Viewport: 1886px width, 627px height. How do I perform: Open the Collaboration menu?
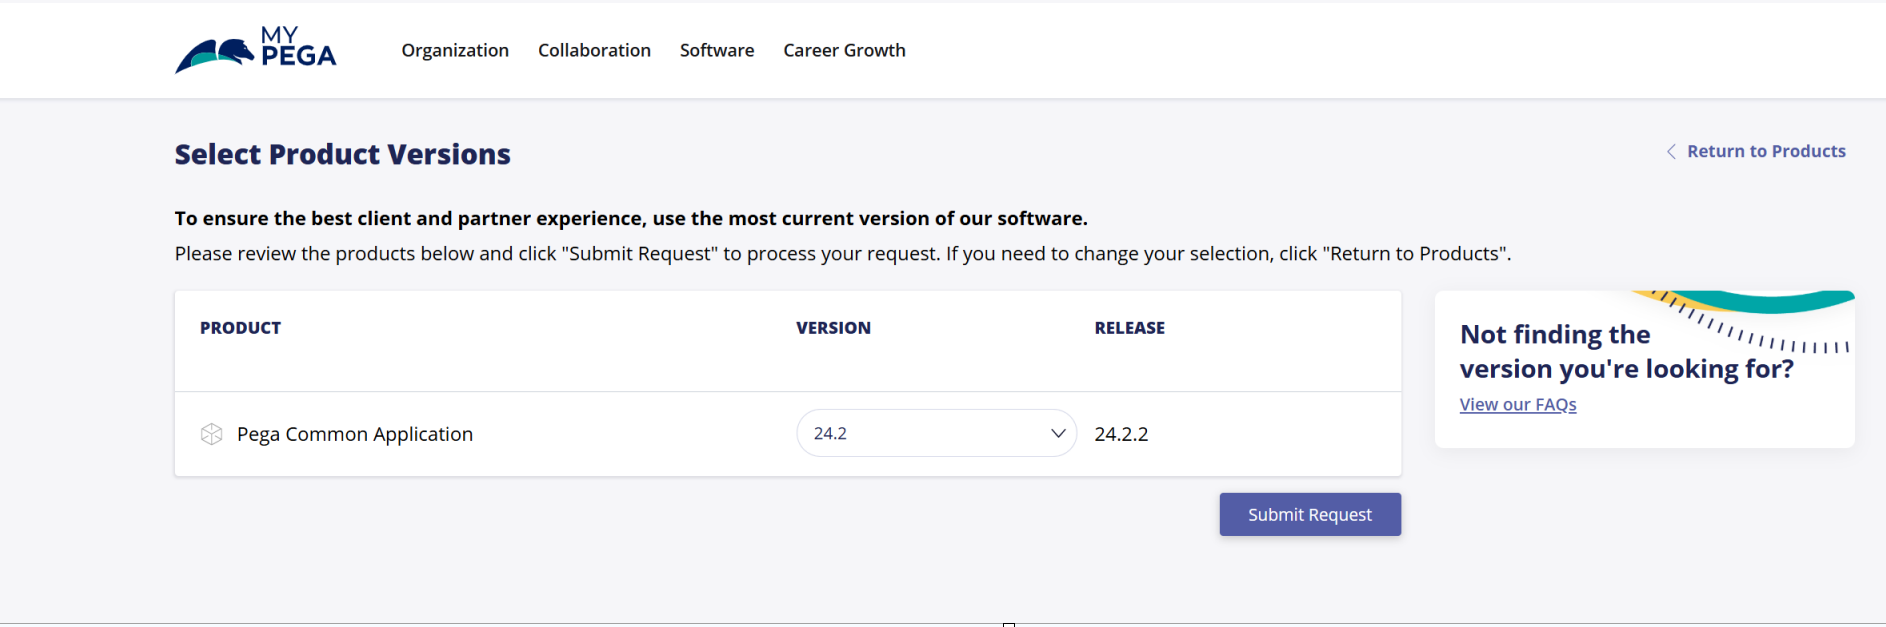point(594,50)
